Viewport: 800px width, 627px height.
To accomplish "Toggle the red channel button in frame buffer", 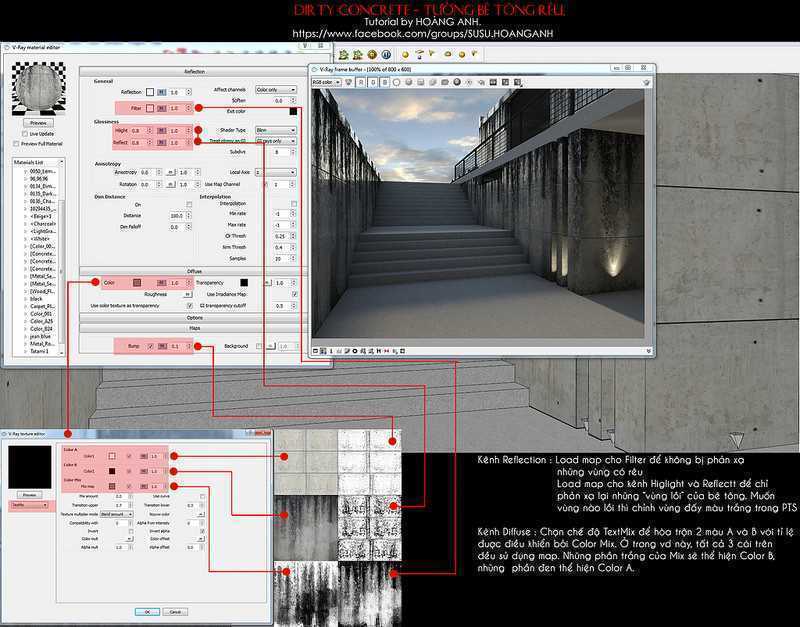I will pos(361,82).
